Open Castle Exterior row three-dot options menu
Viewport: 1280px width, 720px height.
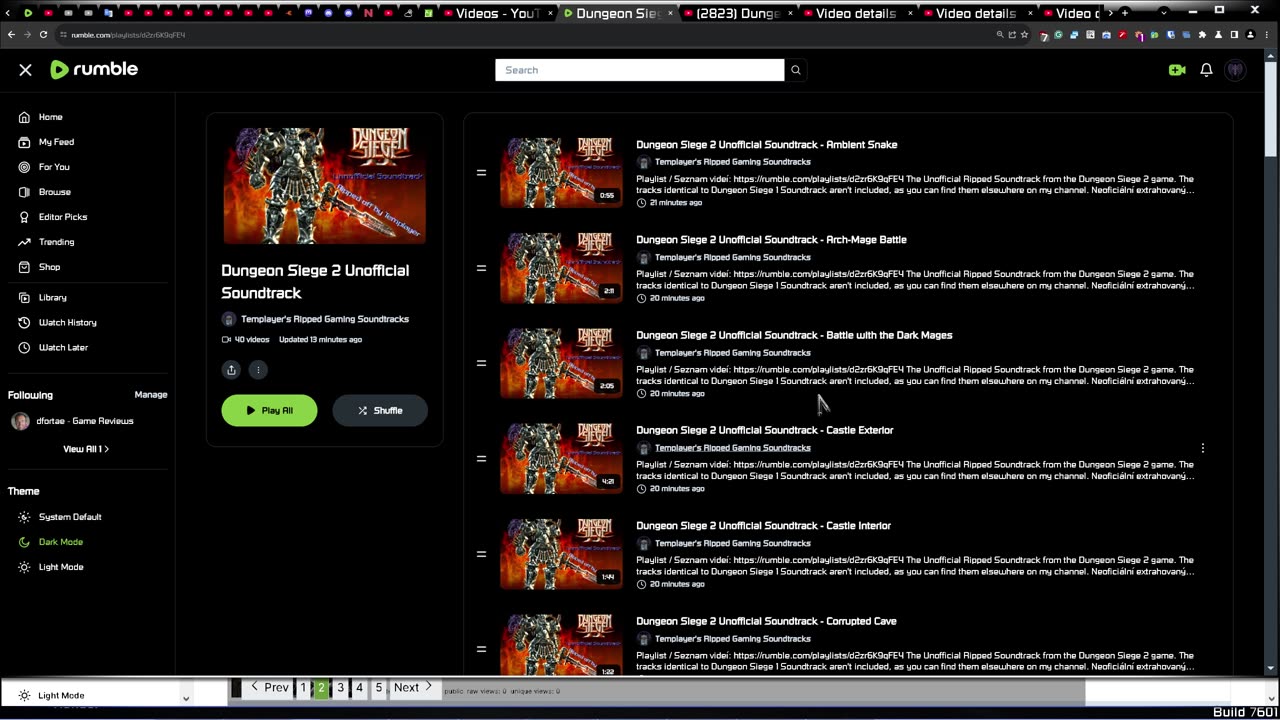point(1202,448)
